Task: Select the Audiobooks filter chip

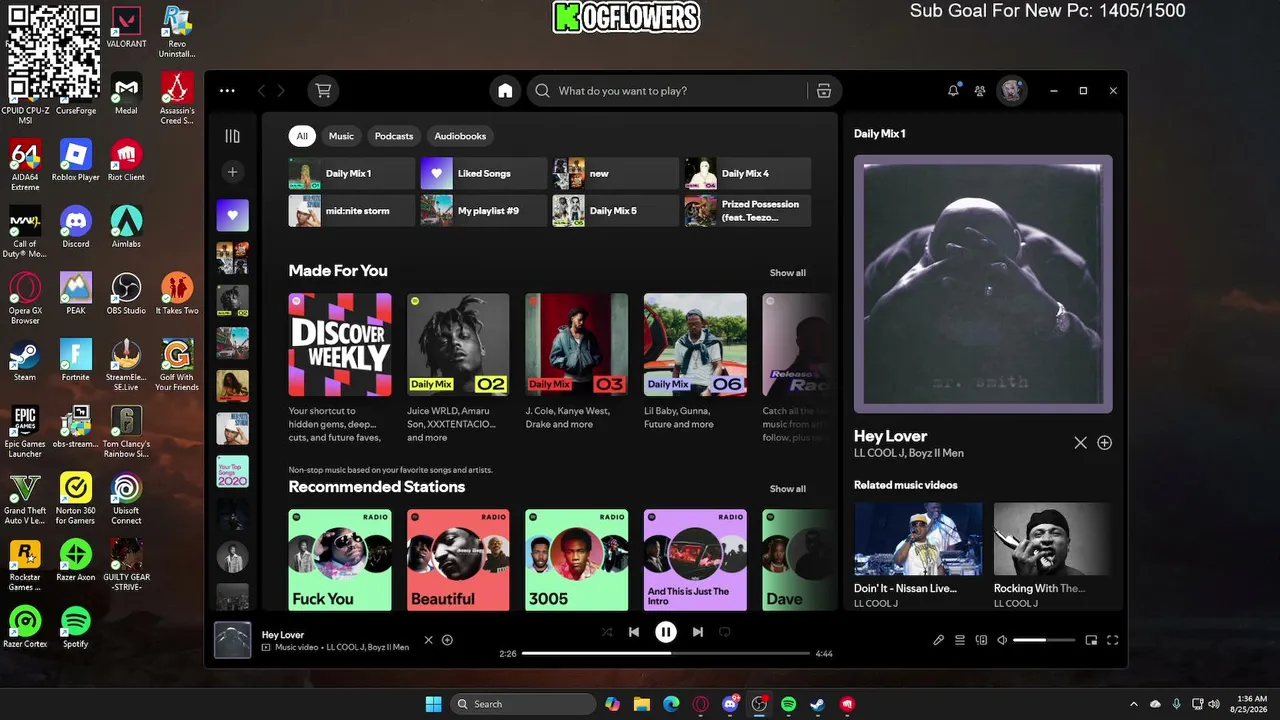Action: [x=460, y=136]
